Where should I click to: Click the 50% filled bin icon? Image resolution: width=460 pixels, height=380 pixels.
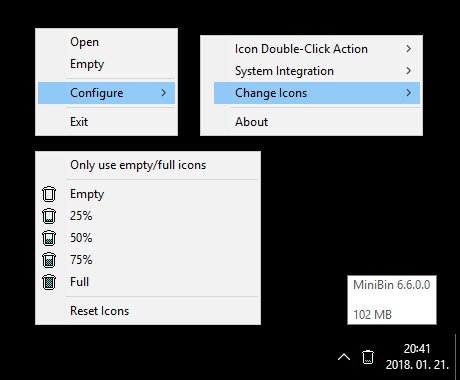pos(49,238)
